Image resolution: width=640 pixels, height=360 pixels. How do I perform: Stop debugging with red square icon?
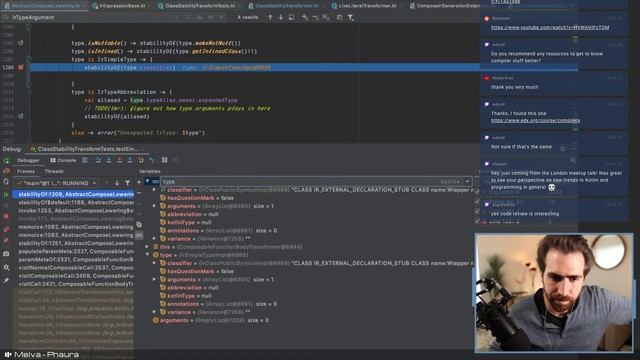[x=6, y=216]
